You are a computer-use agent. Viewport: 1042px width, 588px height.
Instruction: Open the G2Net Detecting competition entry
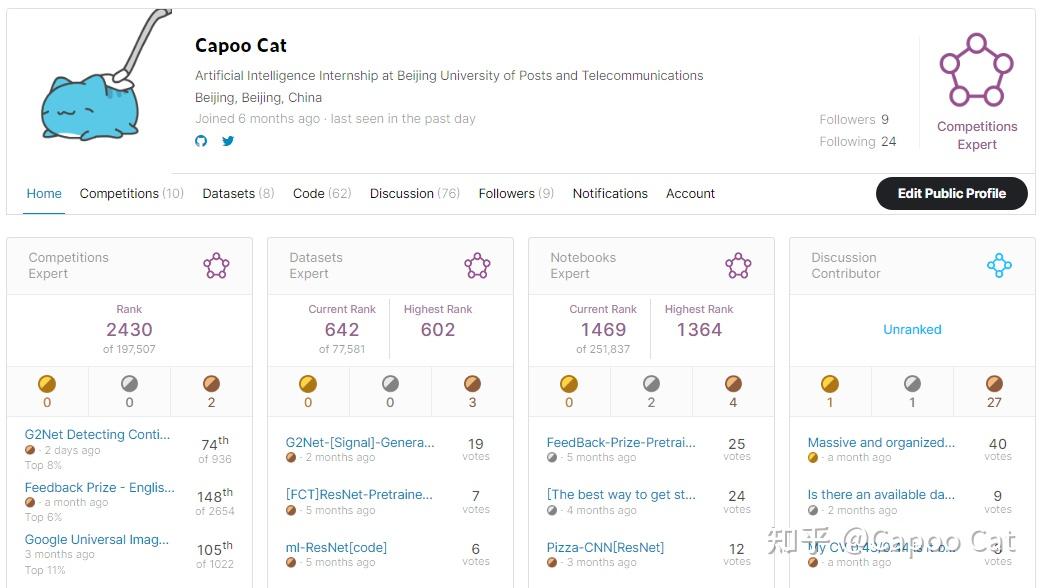(96, 434)
